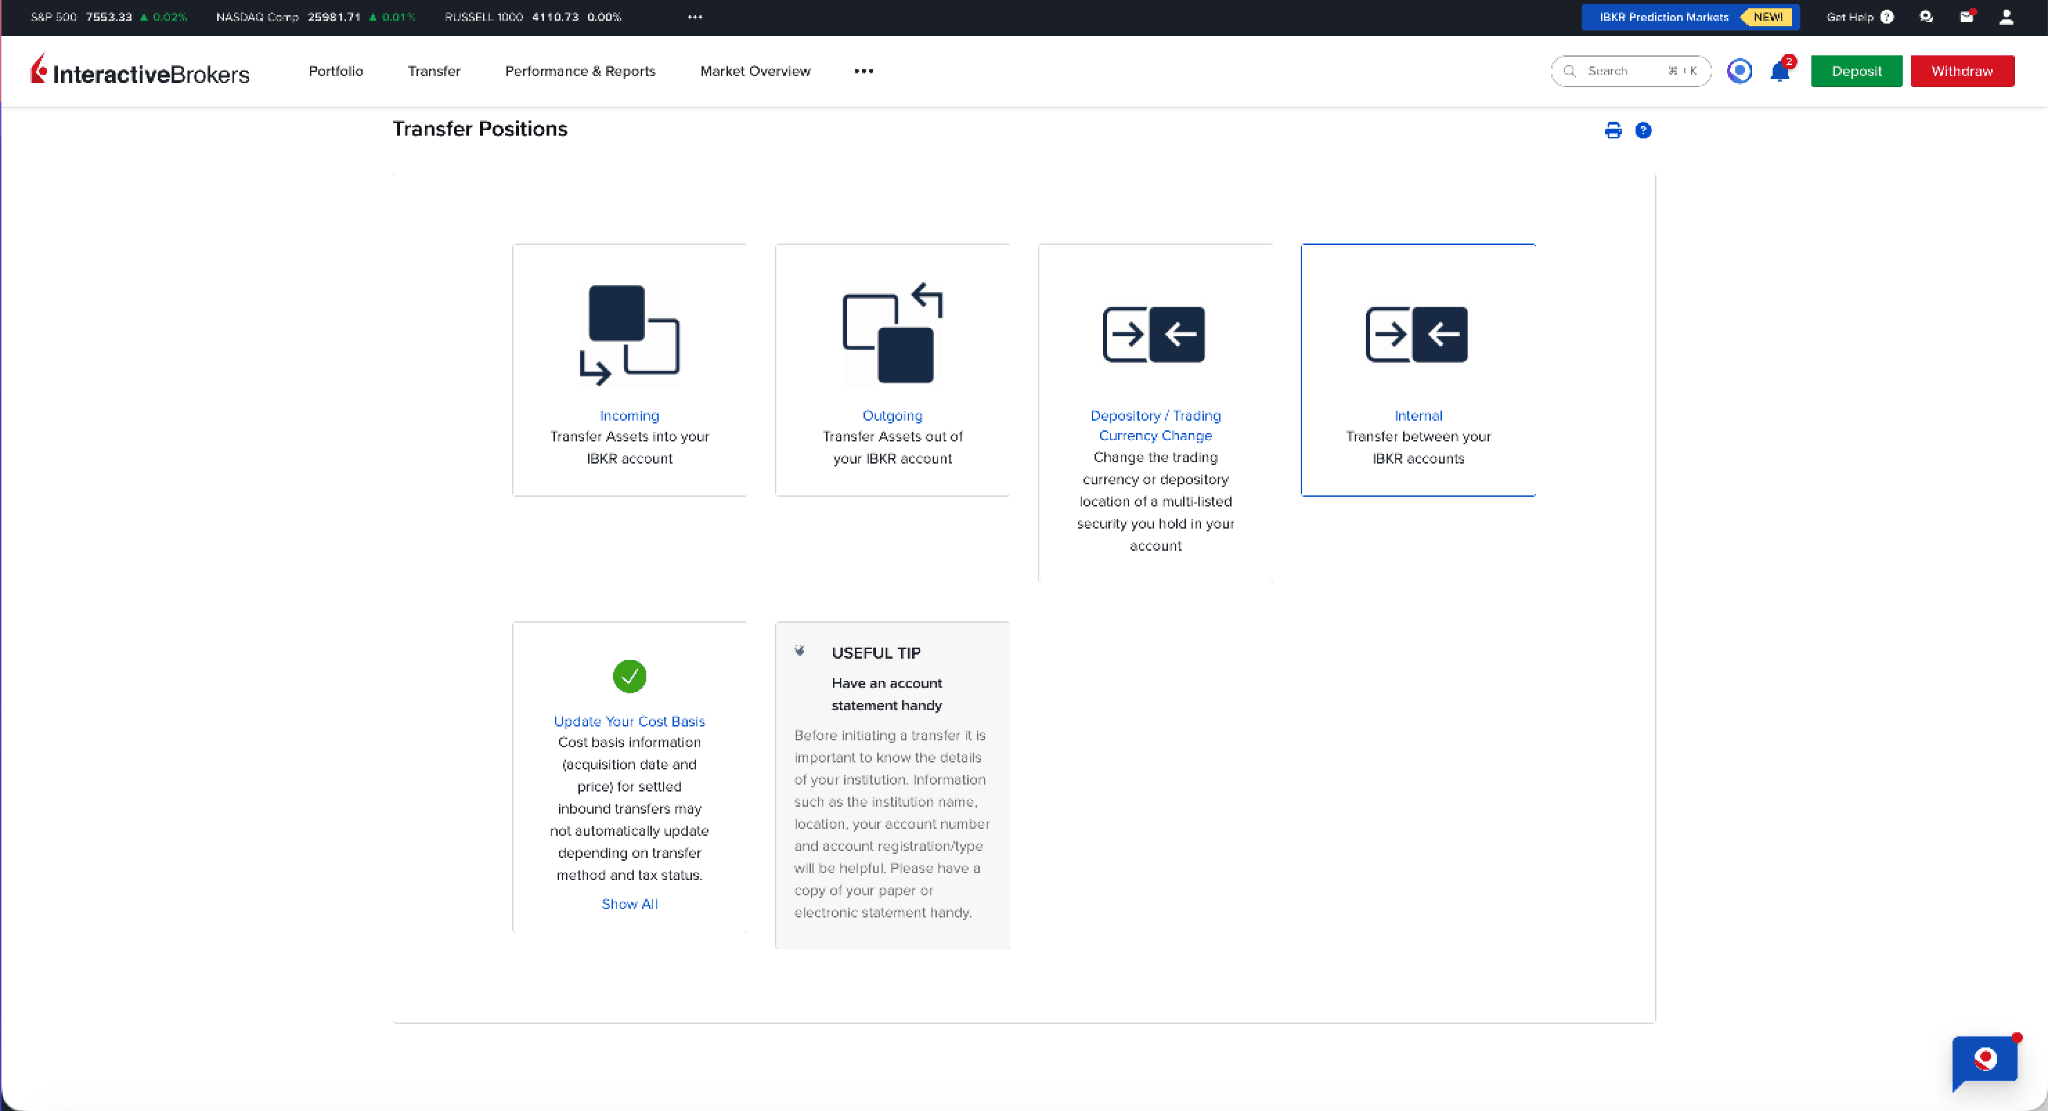2048x1111 pixels.
Task: Click 'Transfer between your IBKR accounts' text
Action: [x=1418, y=448]
